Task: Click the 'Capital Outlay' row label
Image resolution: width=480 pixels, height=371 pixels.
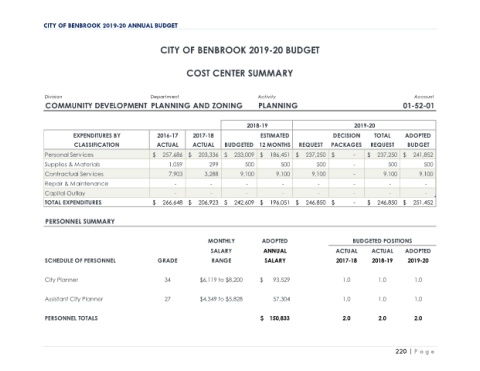Action: tap(65, 193)
